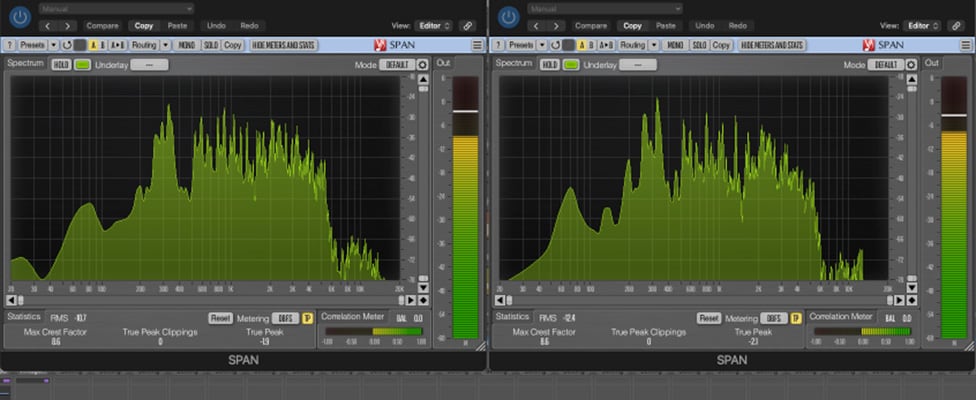Screen dimensions: 976x400
Task: Go to next preset in left window
Action: 67,26
